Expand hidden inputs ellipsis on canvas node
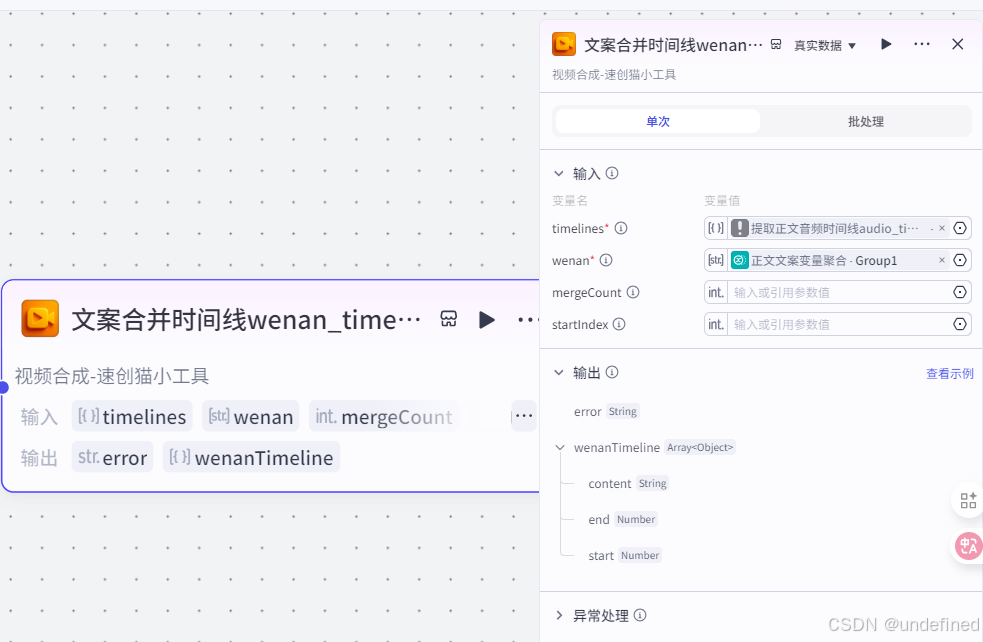The width and height of the screenshot is (983, 642). (x=523, y=416)
